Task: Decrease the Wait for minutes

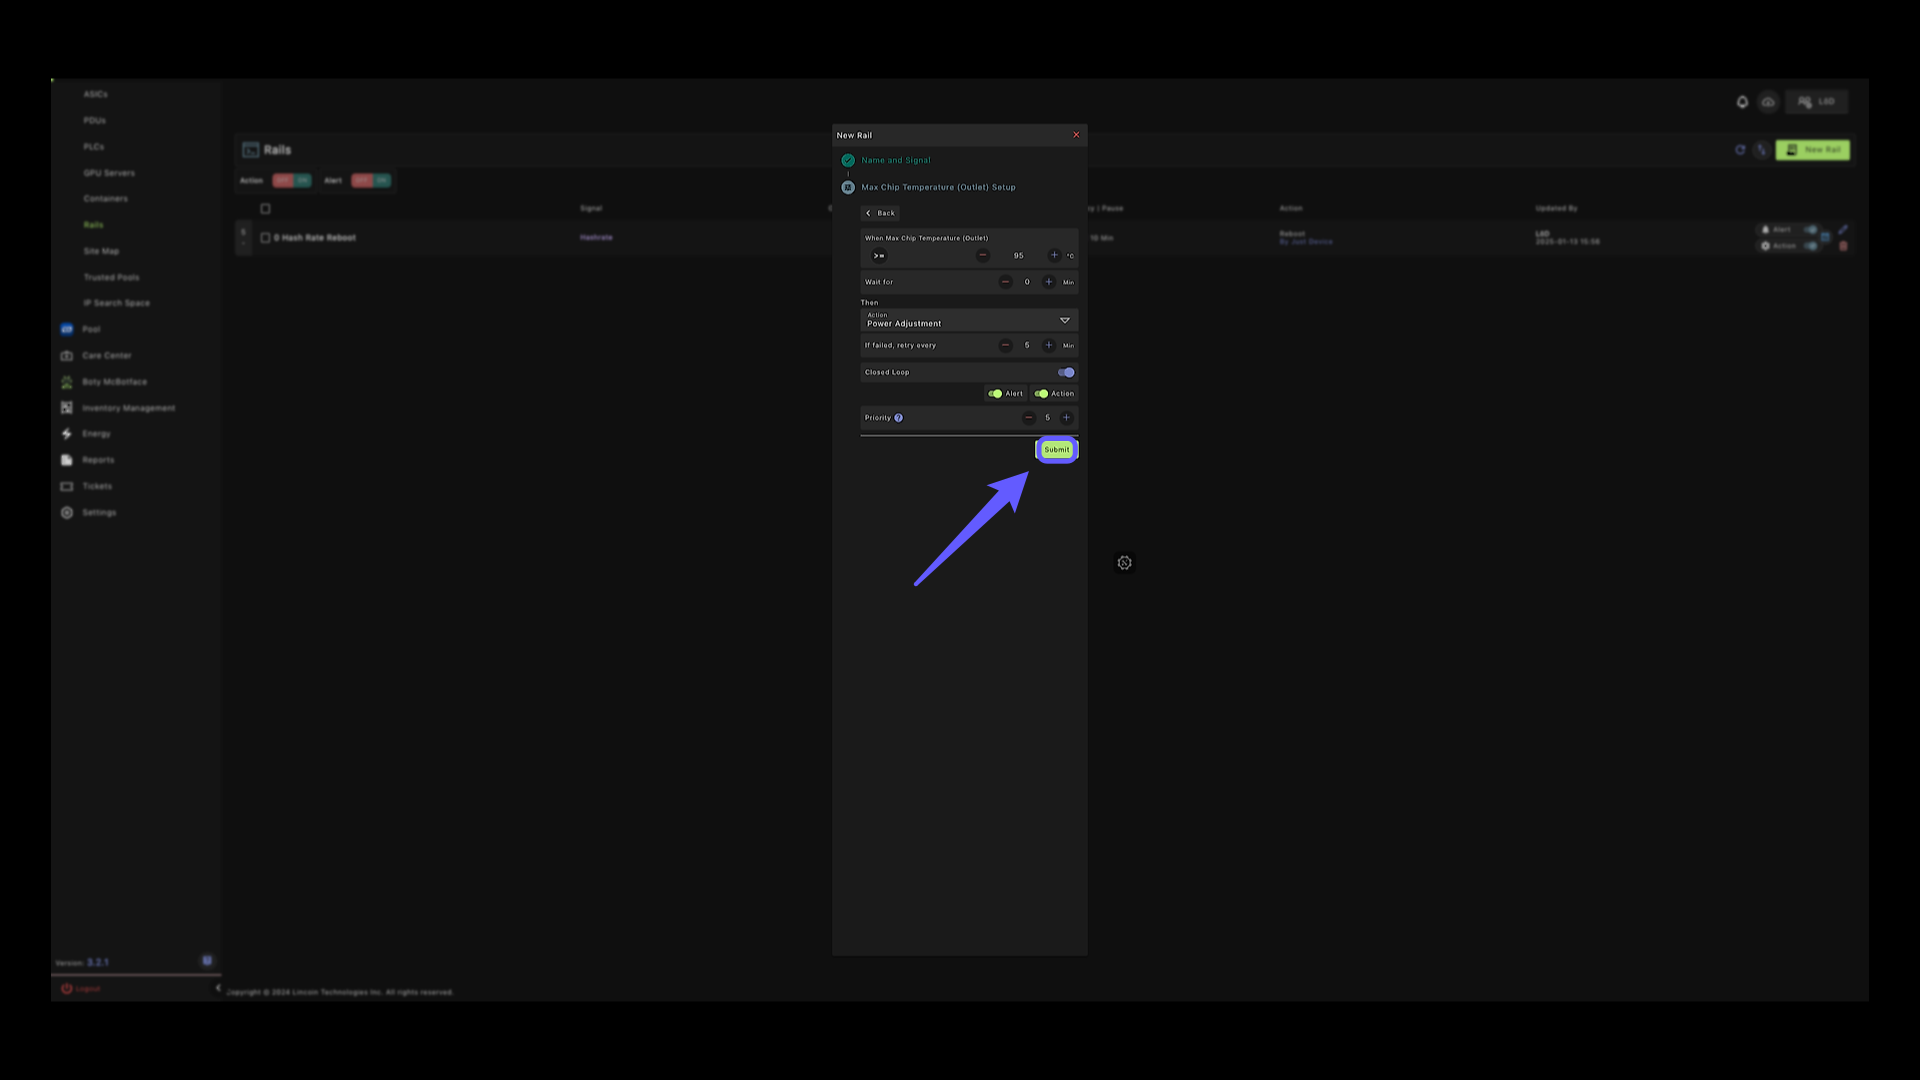Action: 1005,282
